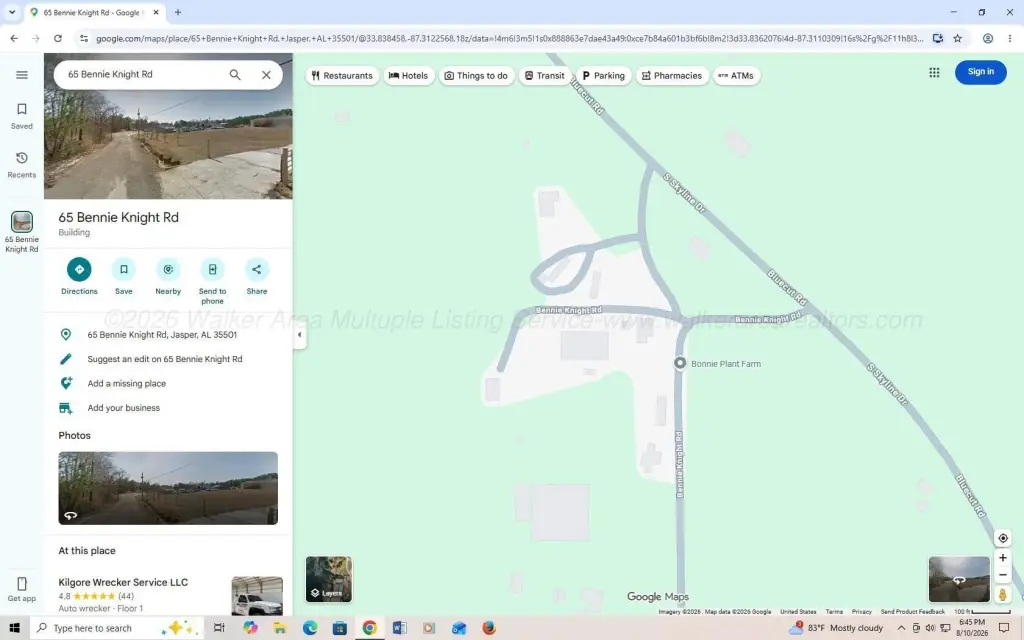Open the Terms link in map footer
Image resolution: width=1024 pixels, height=640 pixels.
coord(834,612)
